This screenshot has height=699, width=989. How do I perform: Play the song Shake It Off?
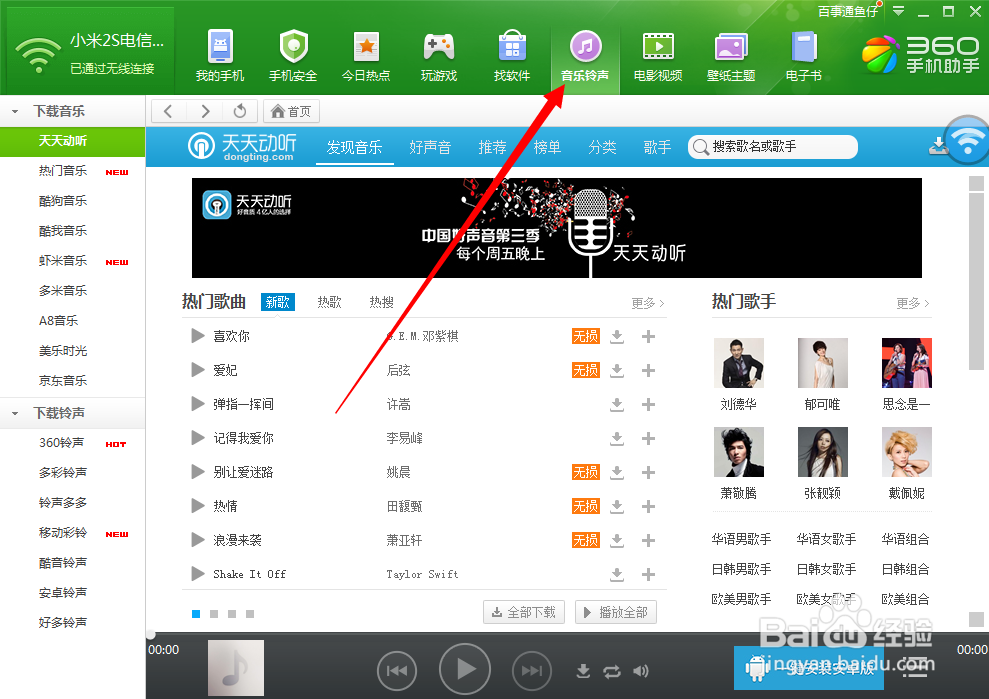point(198,573)
